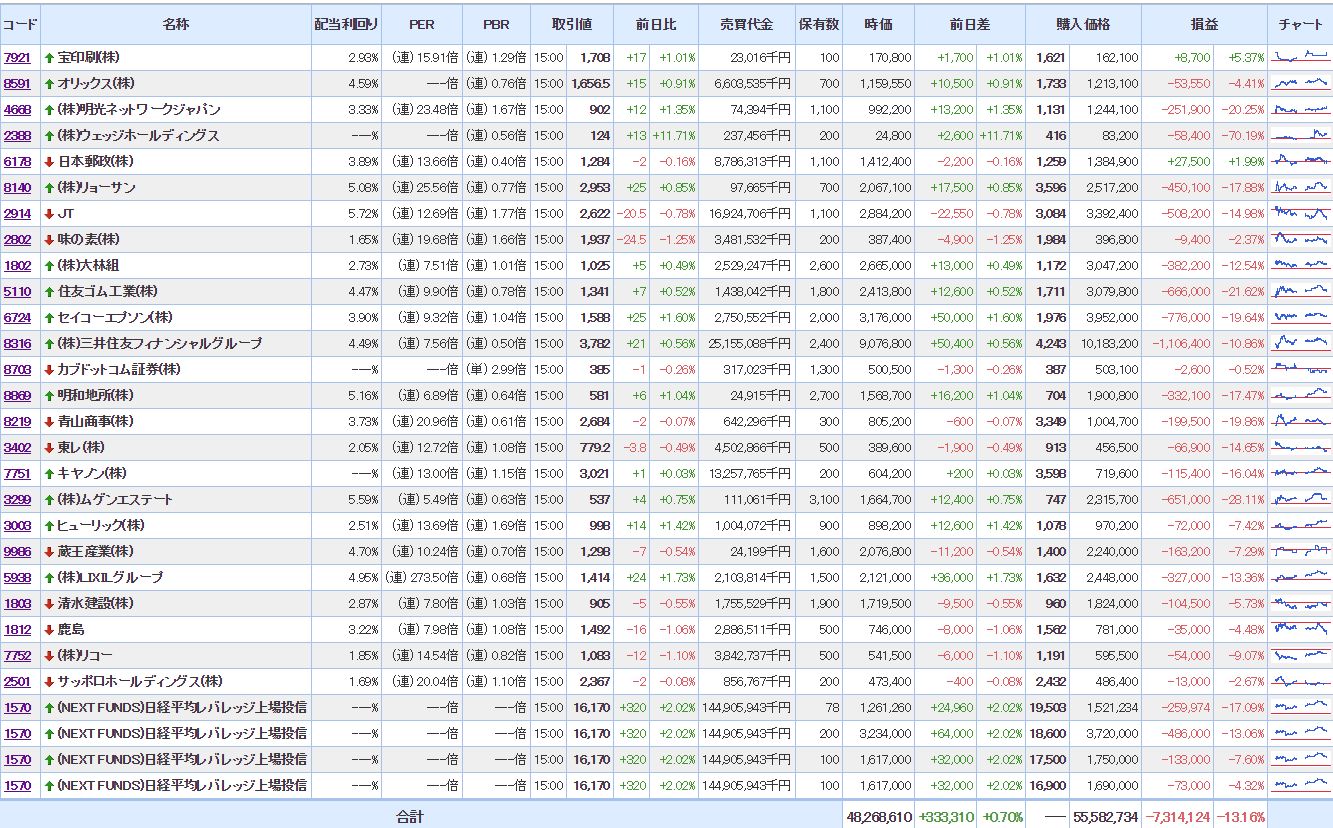This screenshot has width=1333, height=828.
Task: Click the green up arrow beside オリックス(株)
Action: pyautogui.click(x=49, y=84)
